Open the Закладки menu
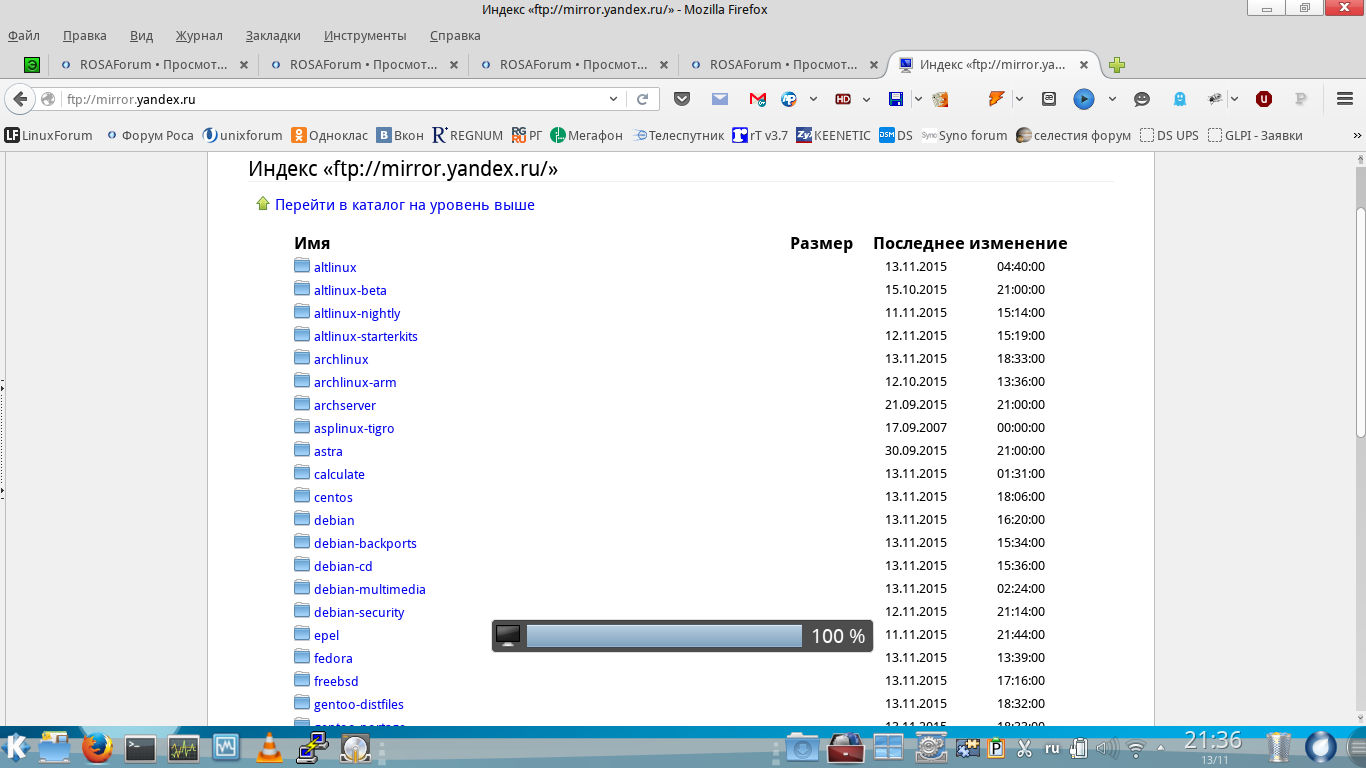 point(273,35)
